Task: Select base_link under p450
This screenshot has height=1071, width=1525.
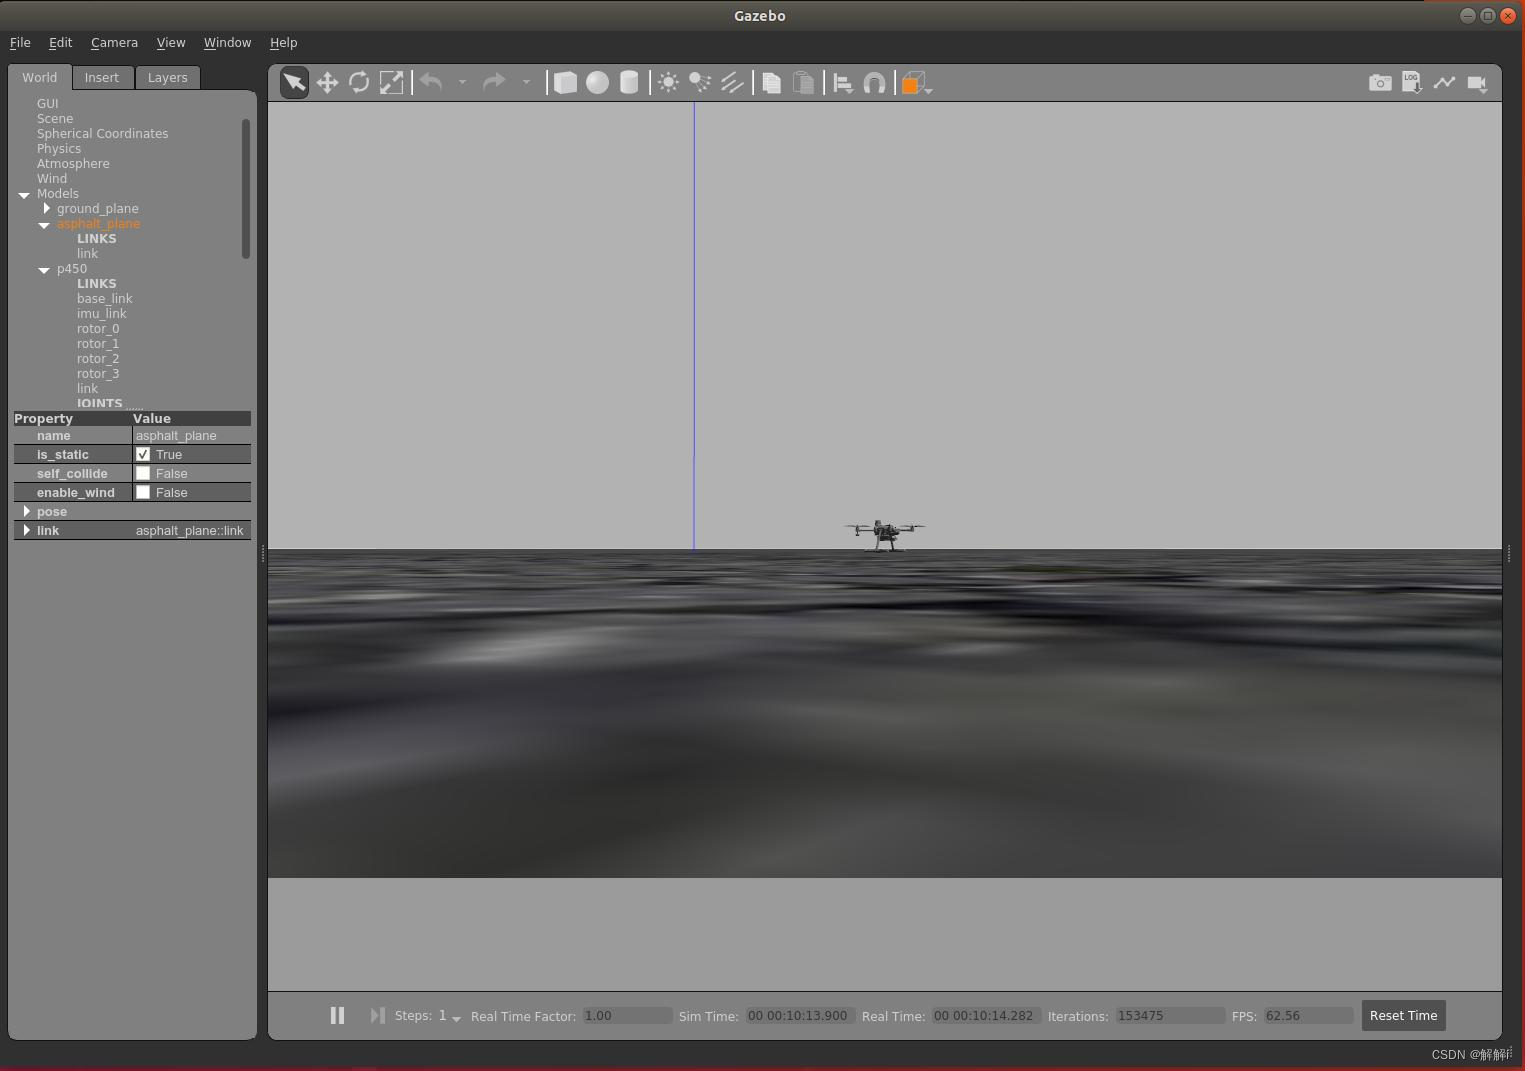Action: pos(104,298)
